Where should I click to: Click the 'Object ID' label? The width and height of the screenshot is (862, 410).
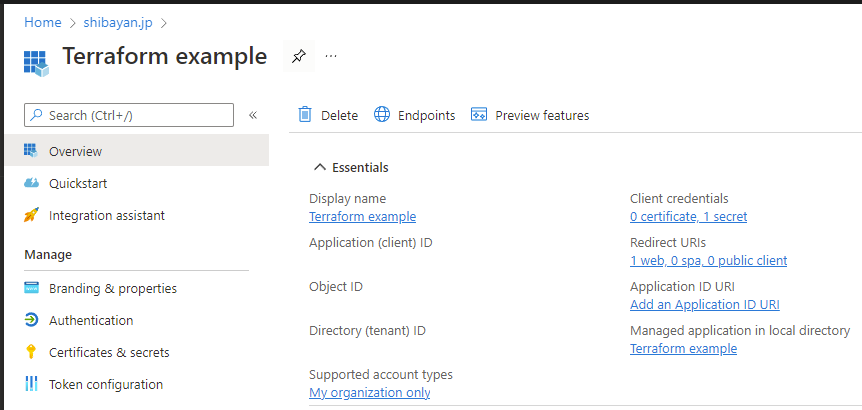pos(336,286)
